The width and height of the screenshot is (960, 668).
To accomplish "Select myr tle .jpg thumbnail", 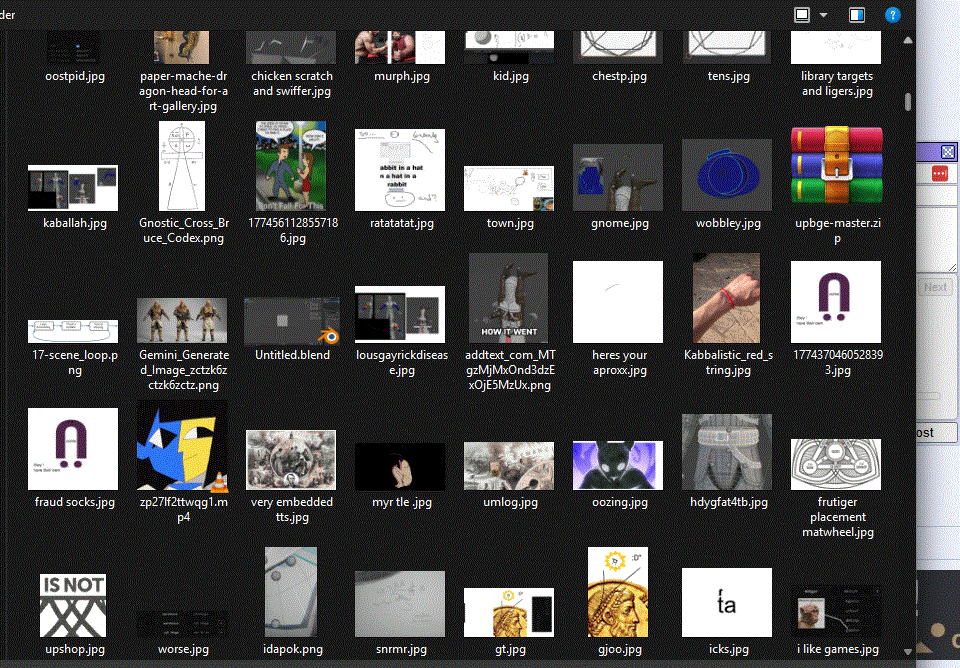I will coord(400,467).
